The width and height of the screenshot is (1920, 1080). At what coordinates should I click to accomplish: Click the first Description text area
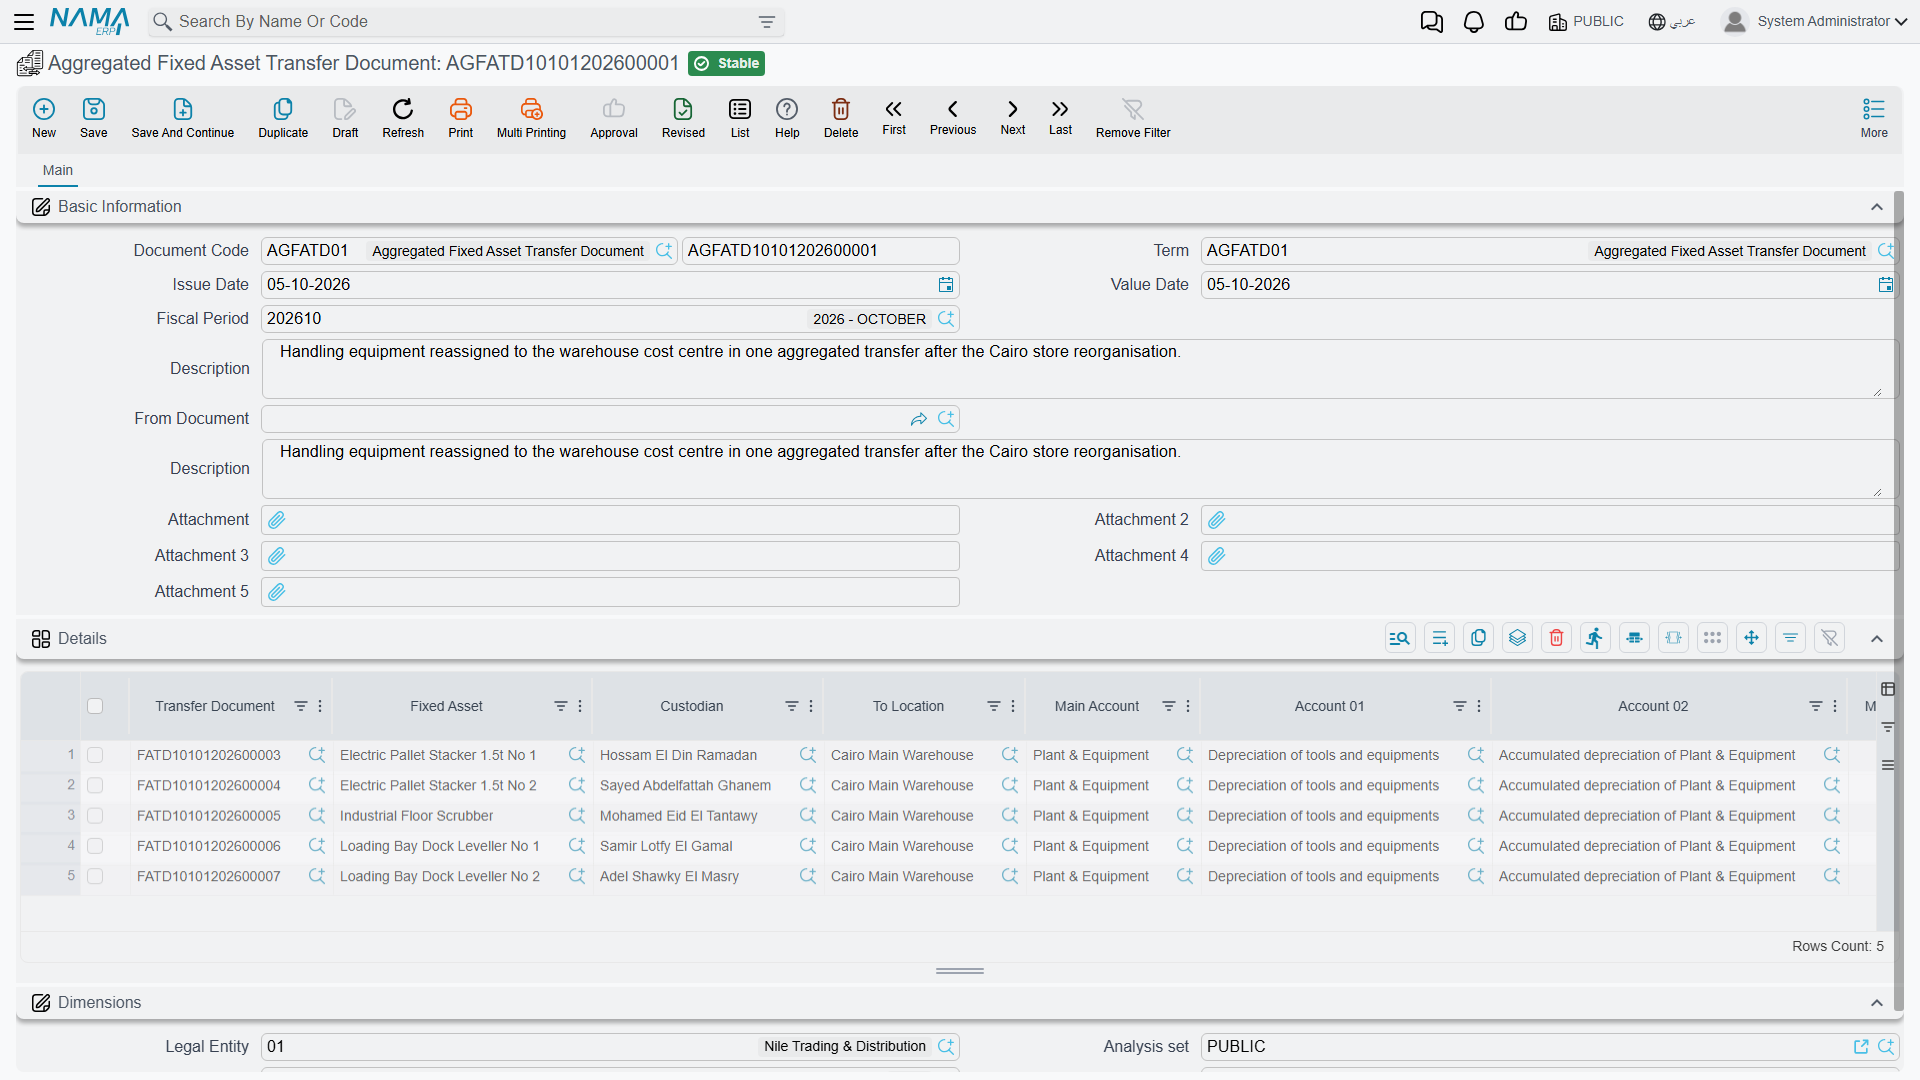point(1078,369)
